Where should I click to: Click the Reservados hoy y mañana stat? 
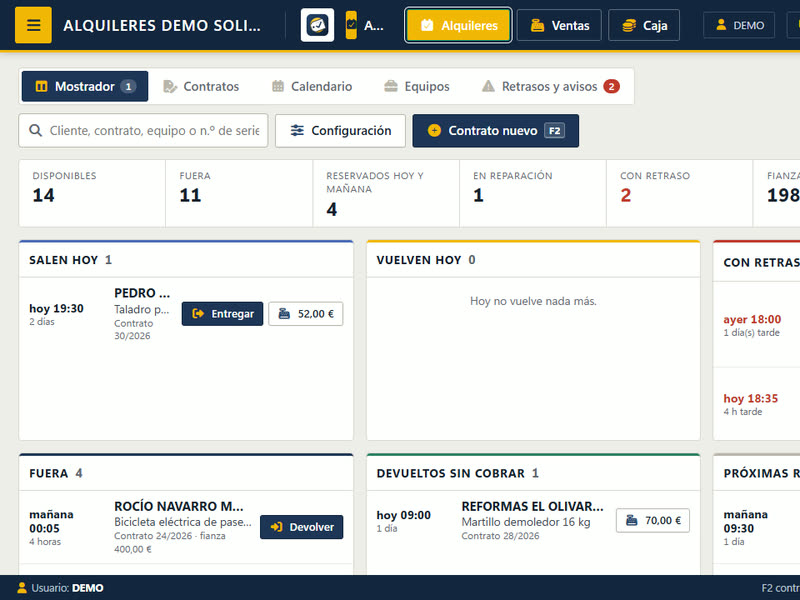386,193
